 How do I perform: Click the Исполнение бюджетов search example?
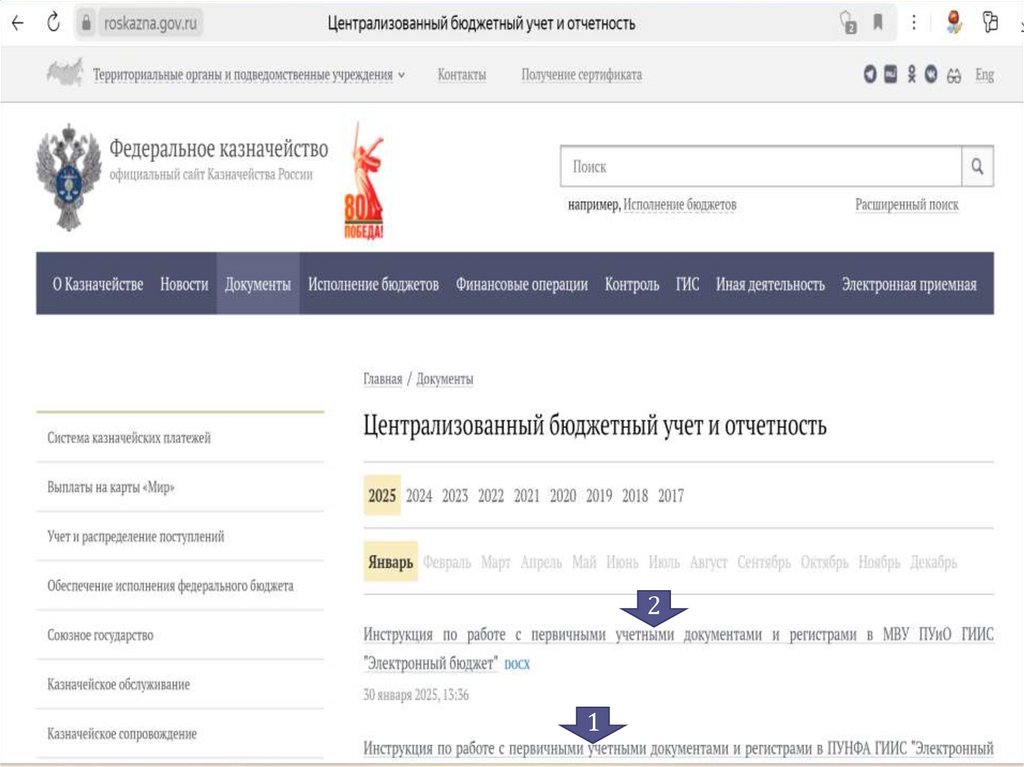tap(680, 204)
